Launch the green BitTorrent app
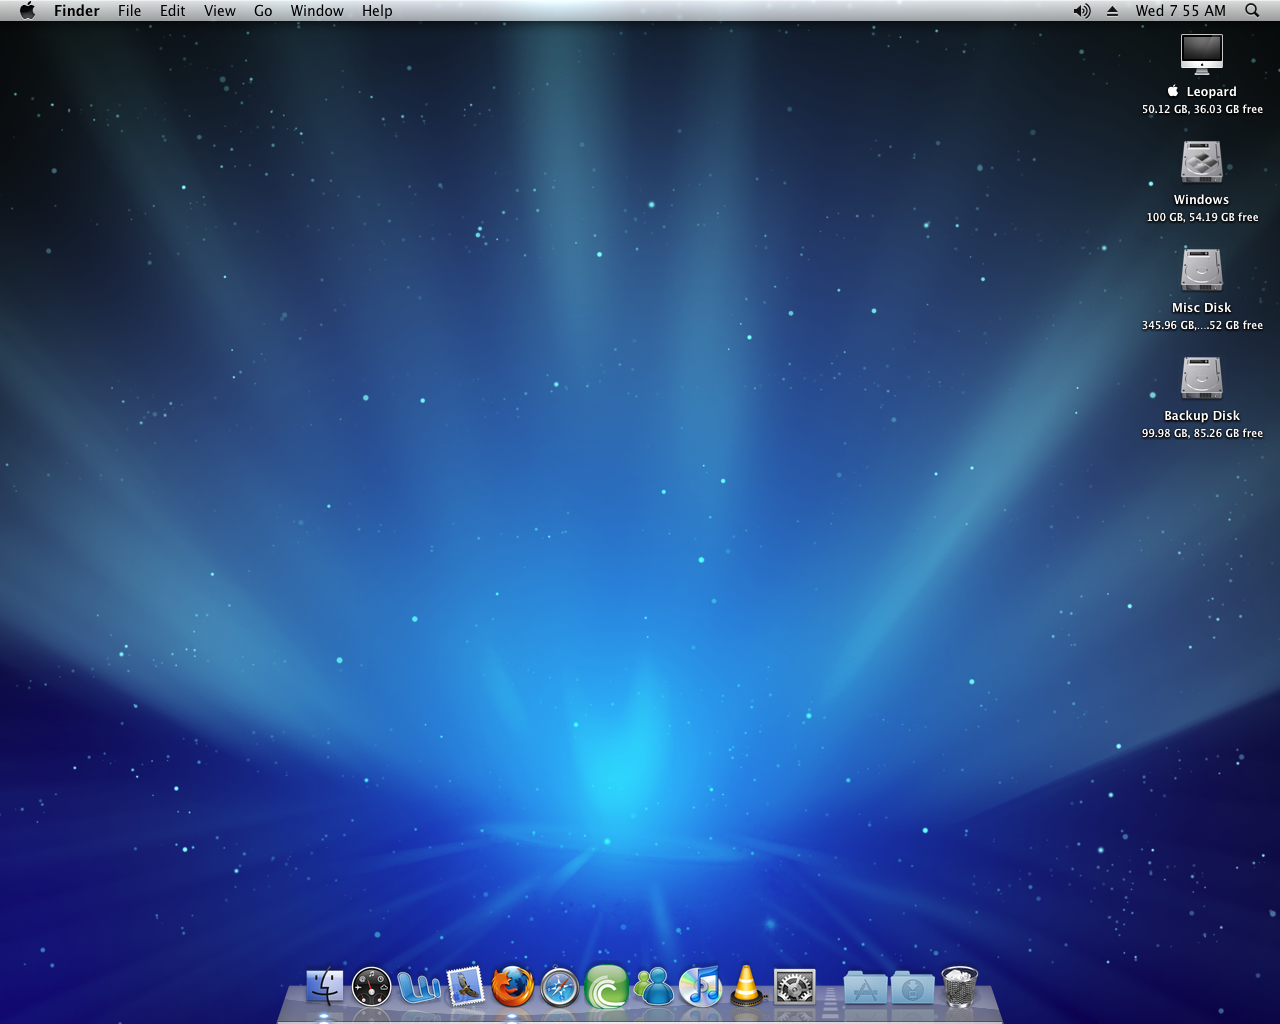 coord(606,987)
